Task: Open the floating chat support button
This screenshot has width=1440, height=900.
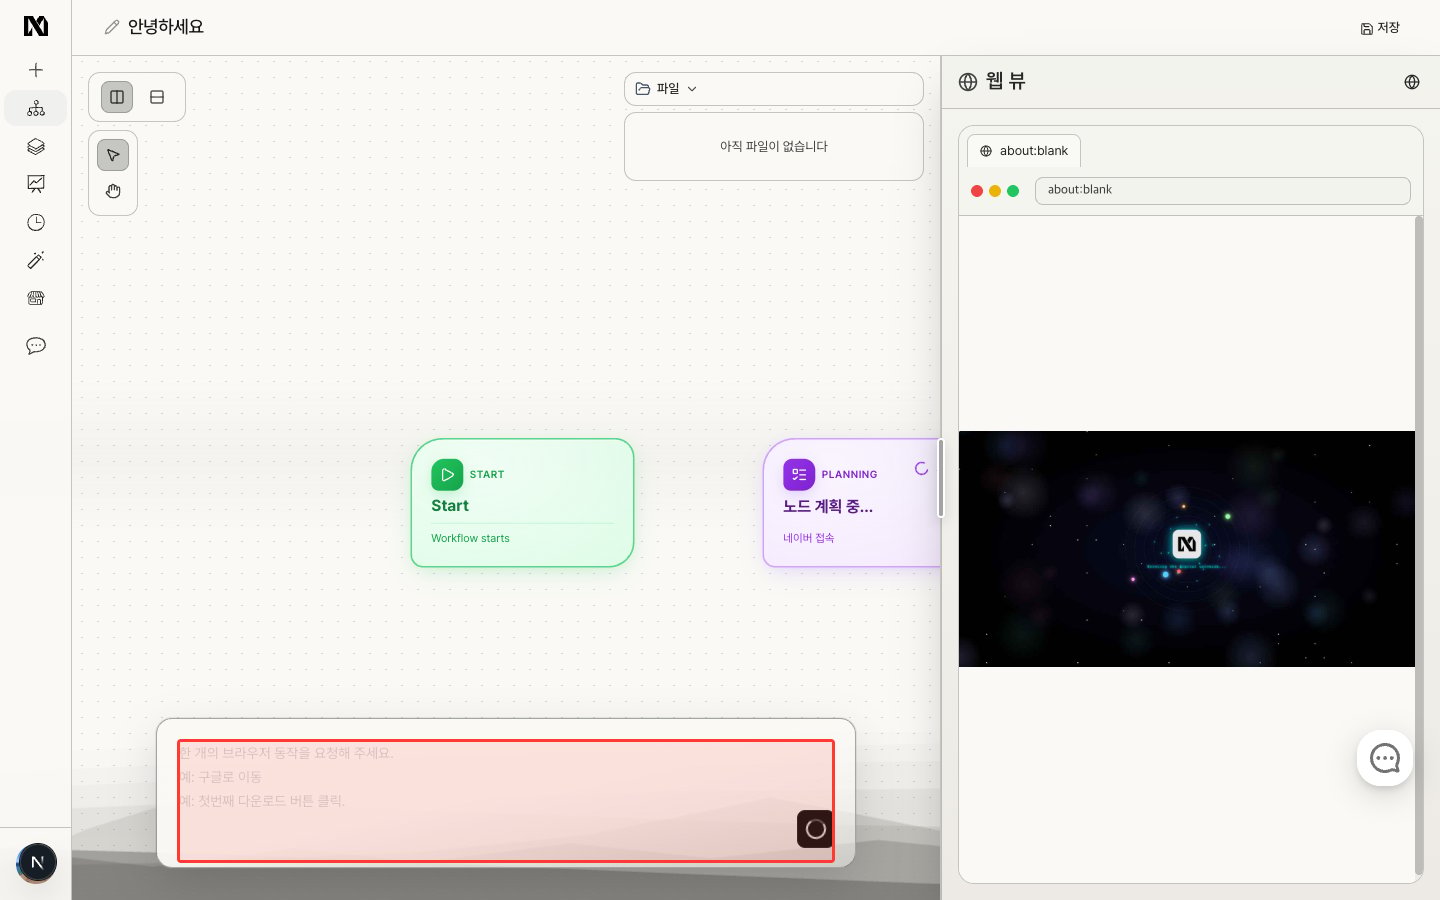Action: [1385, 758]
